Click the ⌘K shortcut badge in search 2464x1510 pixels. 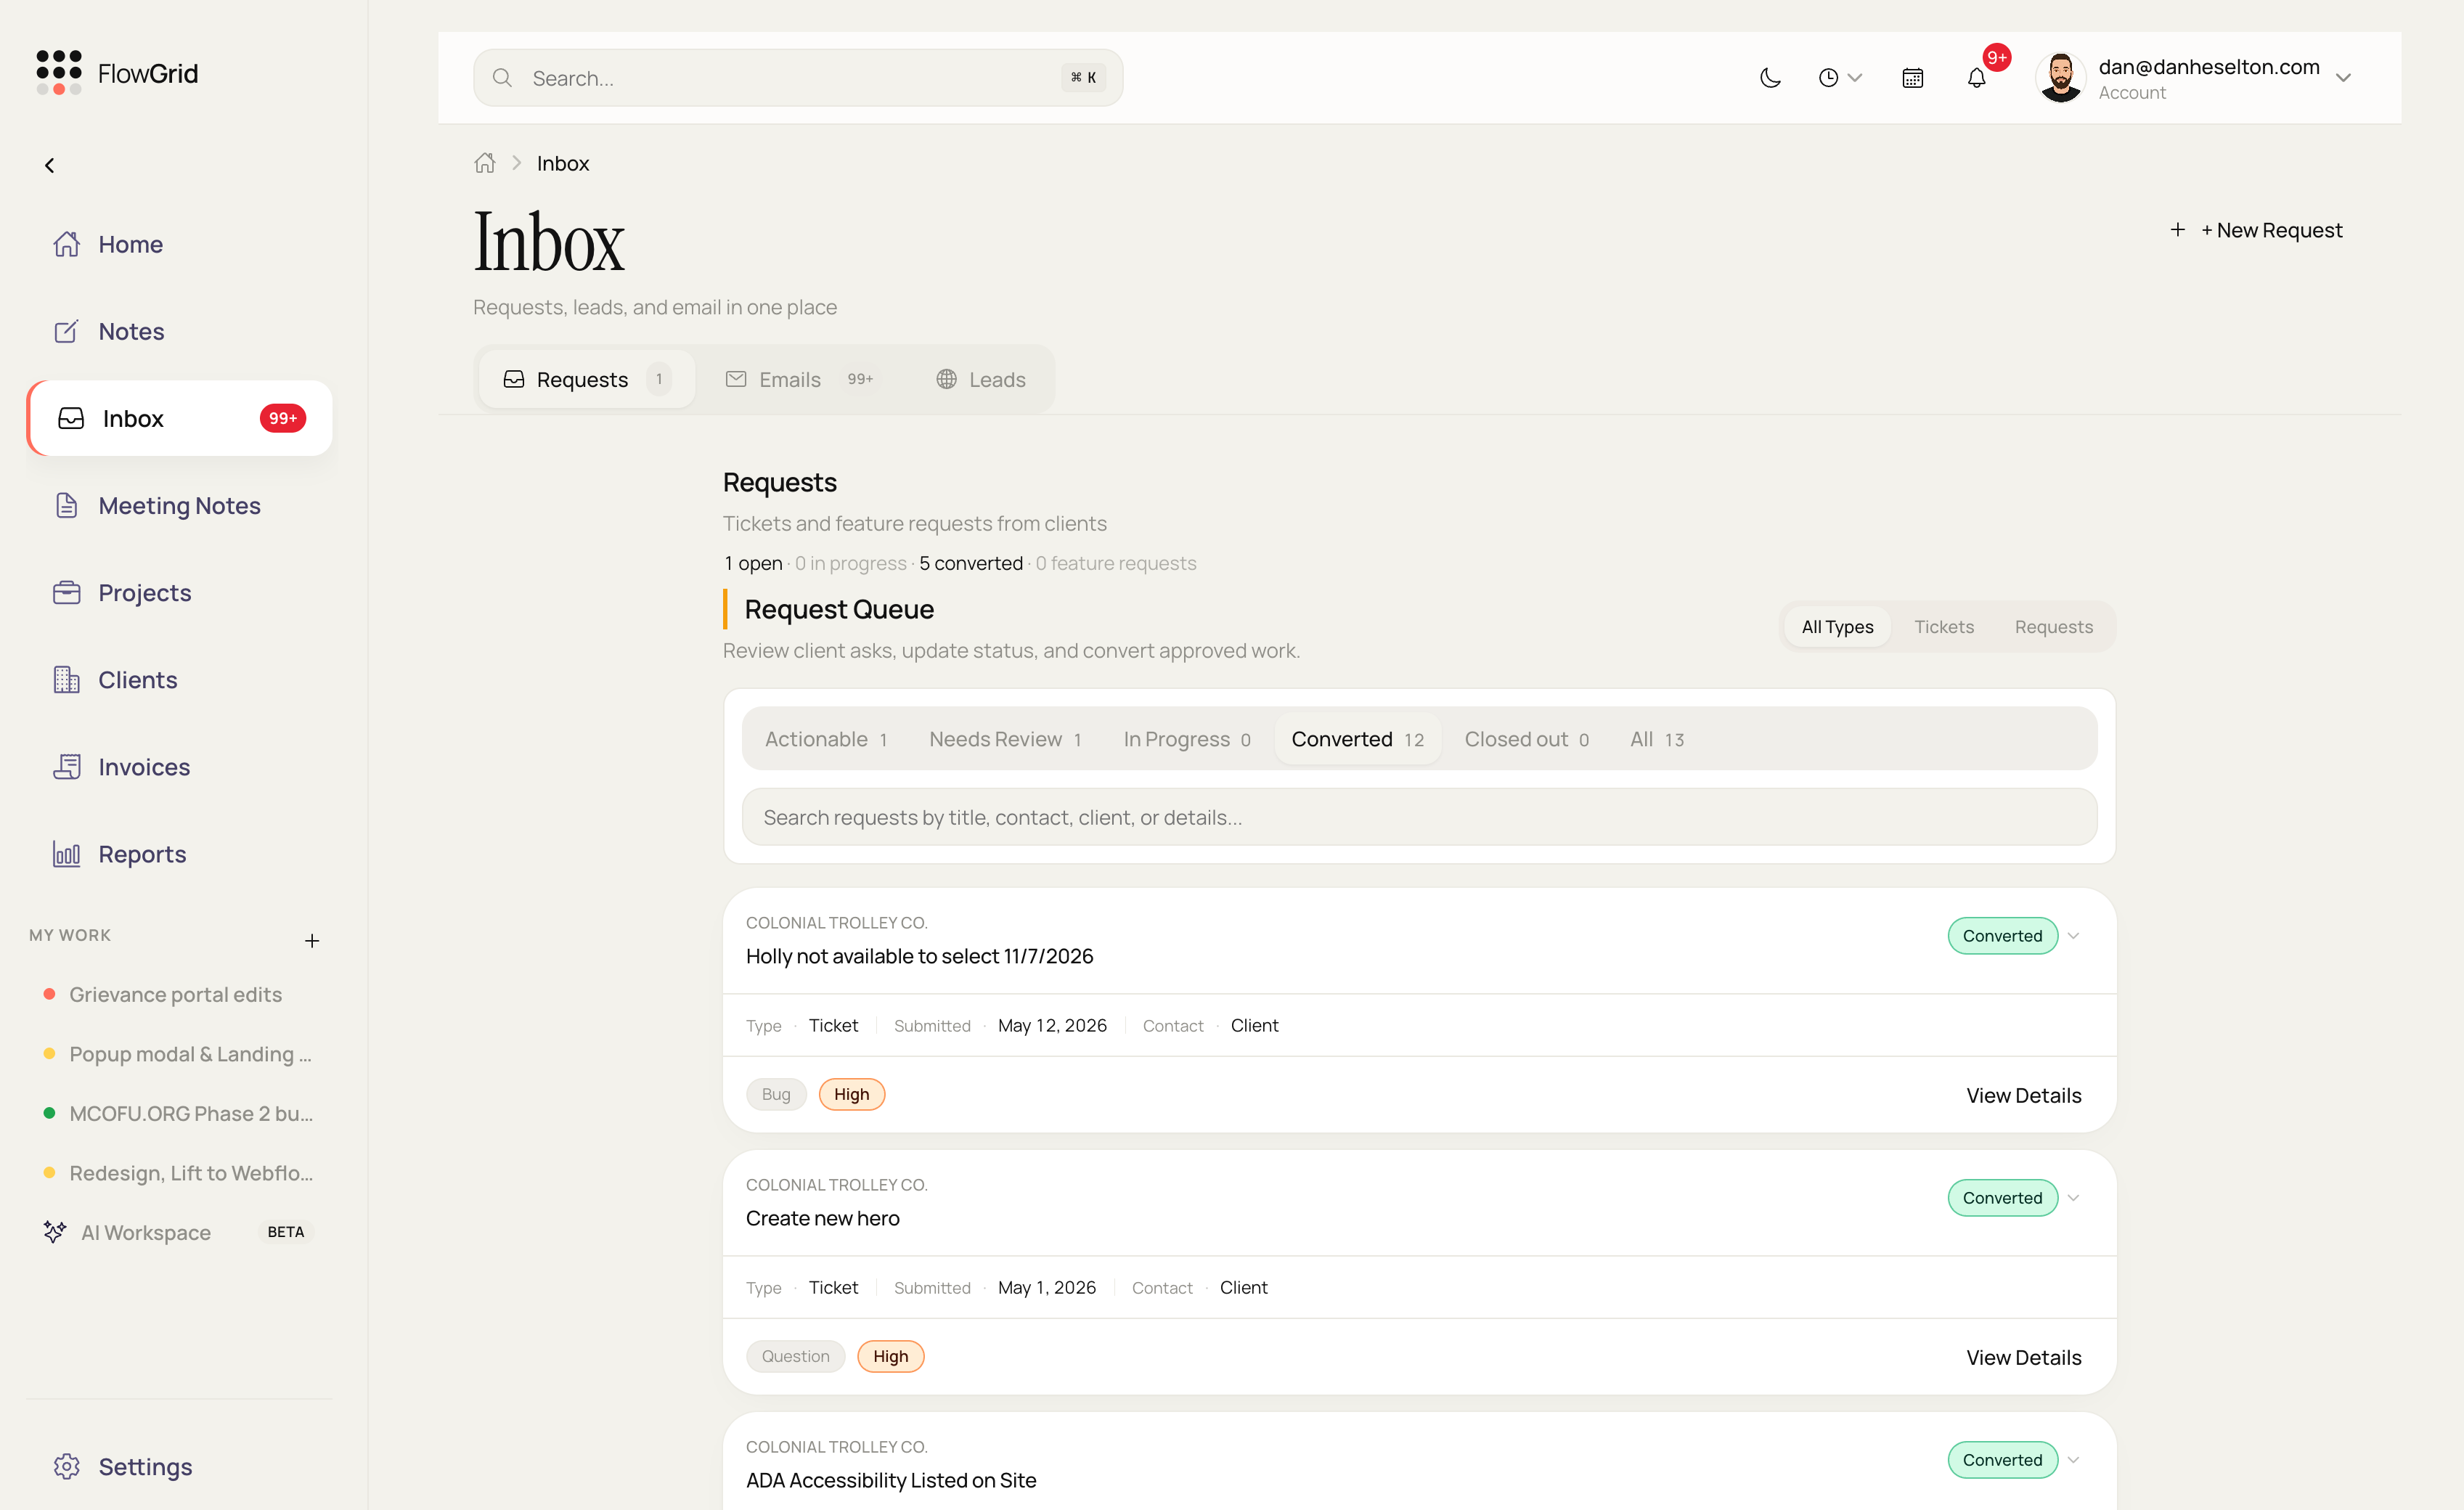click(x=1083, y=78)
